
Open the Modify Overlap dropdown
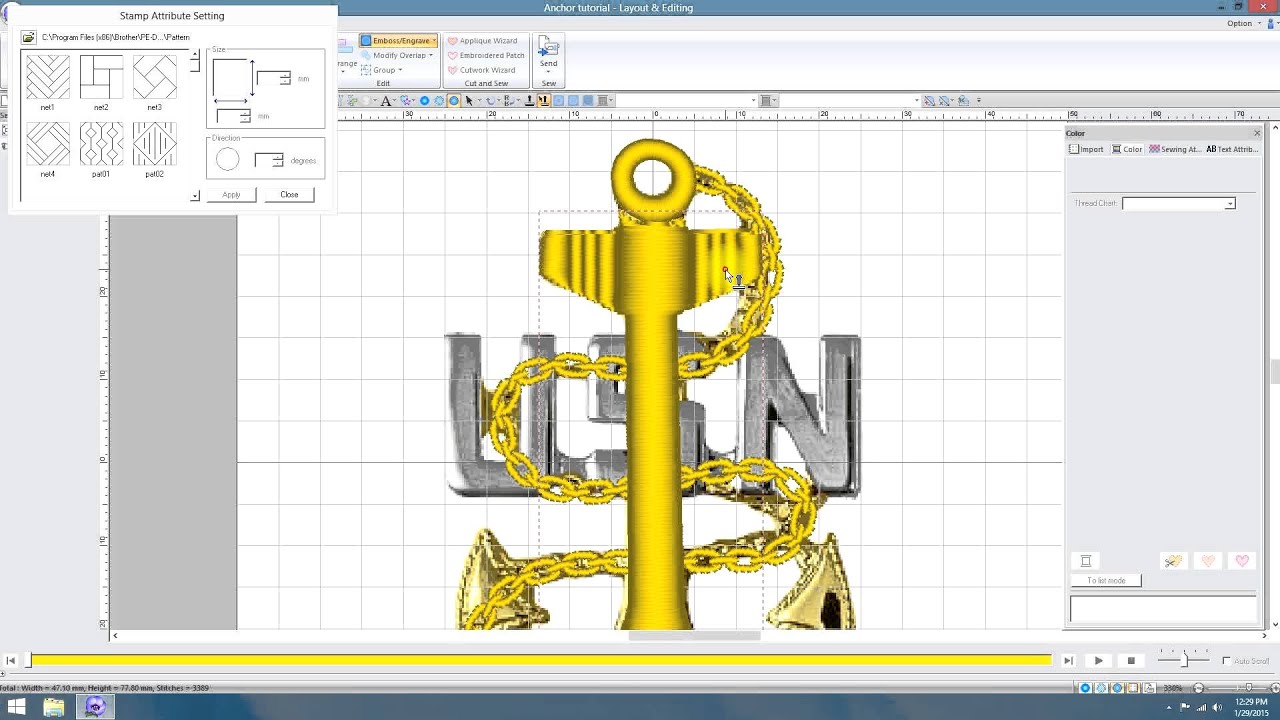(398, 55)
